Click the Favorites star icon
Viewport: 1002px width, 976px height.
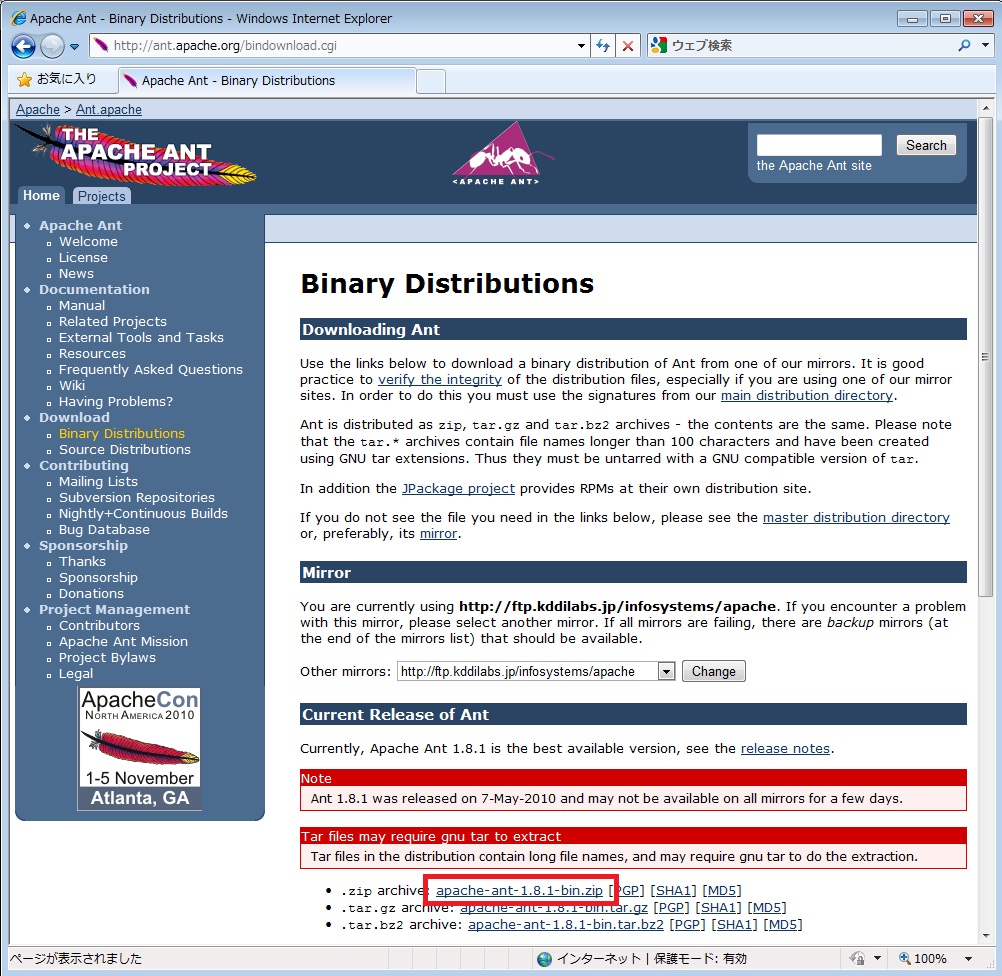24,80
